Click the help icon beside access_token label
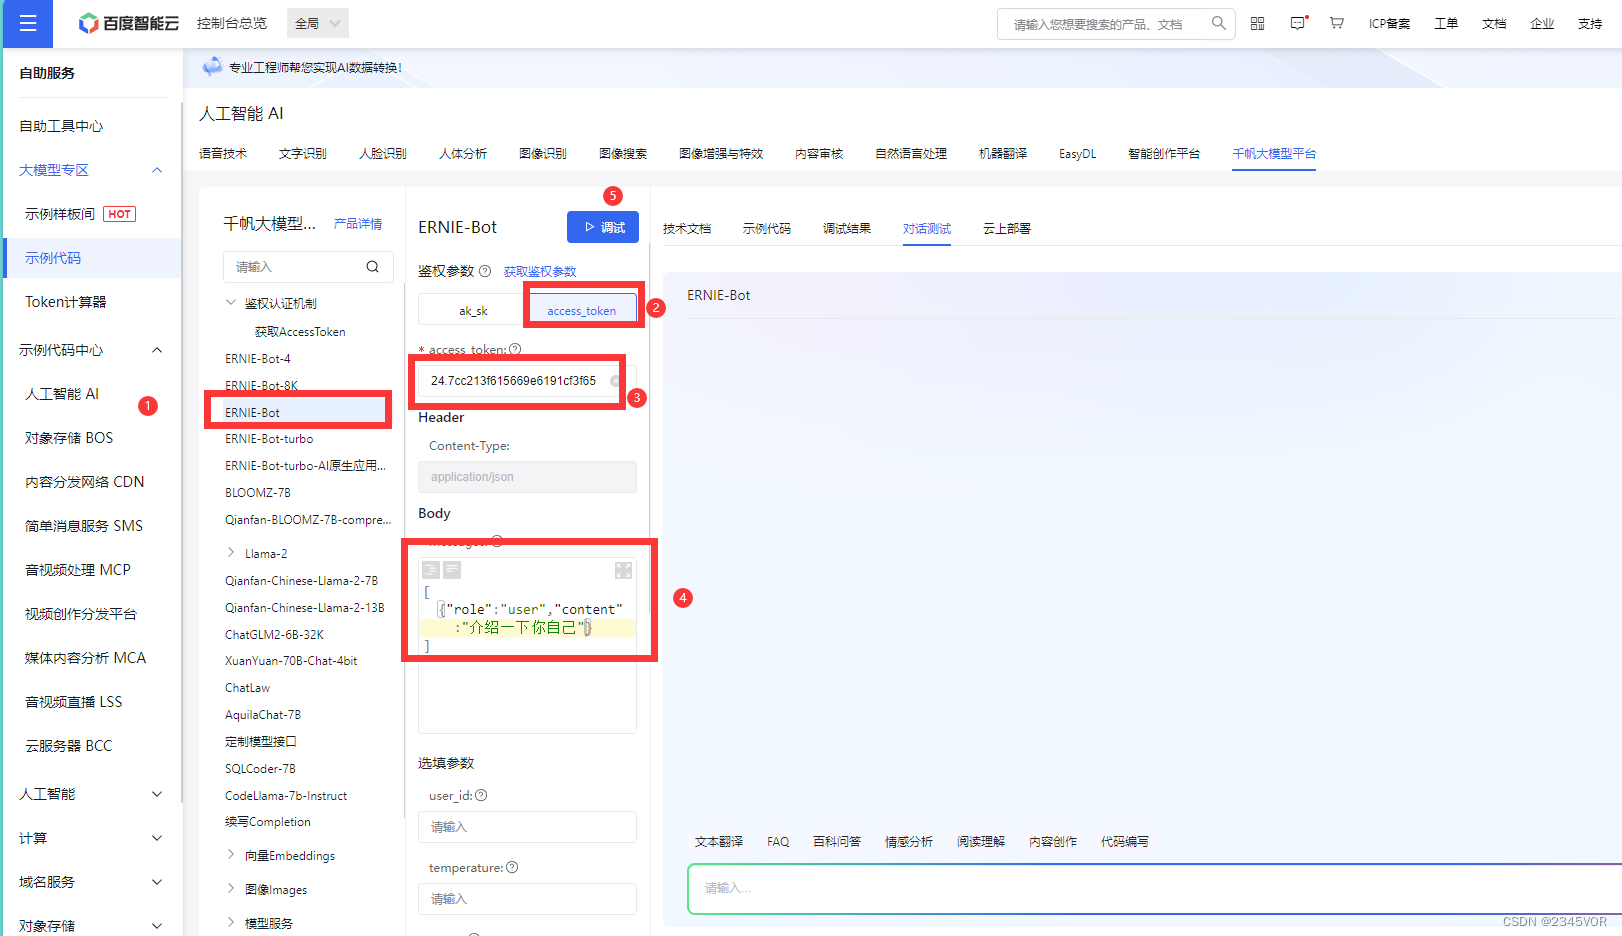 click(515, 349)
